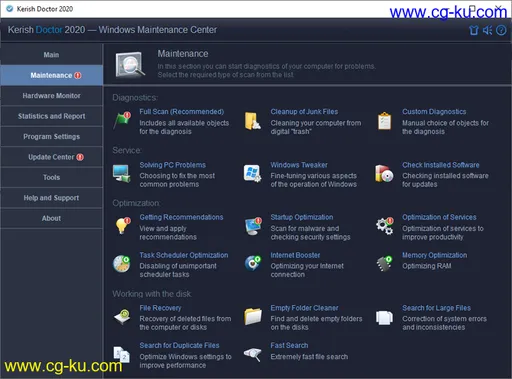Click the Solving PC Problems monitor icon
512x379 pixels.
(121, 173)
